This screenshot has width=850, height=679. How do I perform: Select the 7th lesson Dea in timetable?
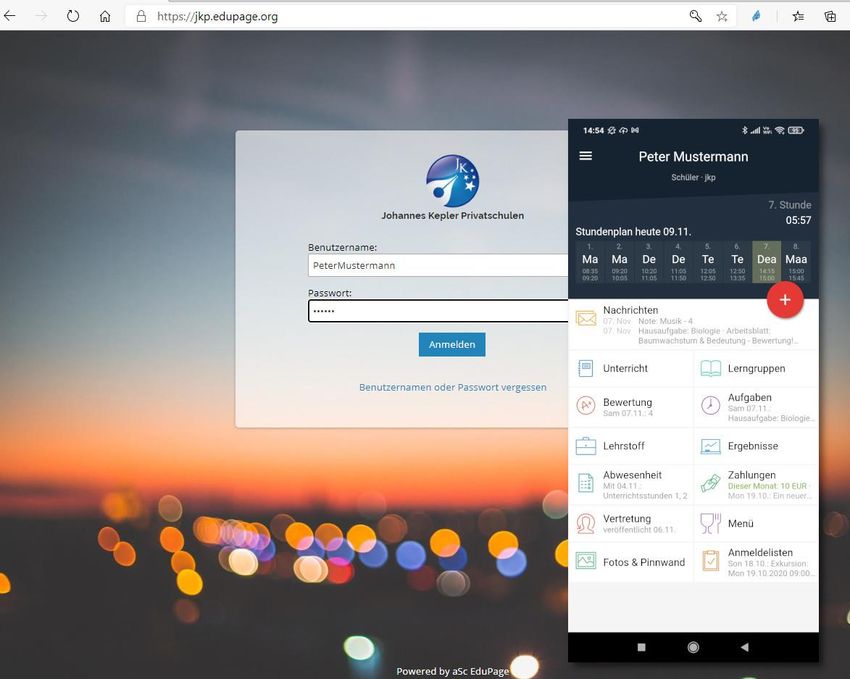[x=766, y=262]
